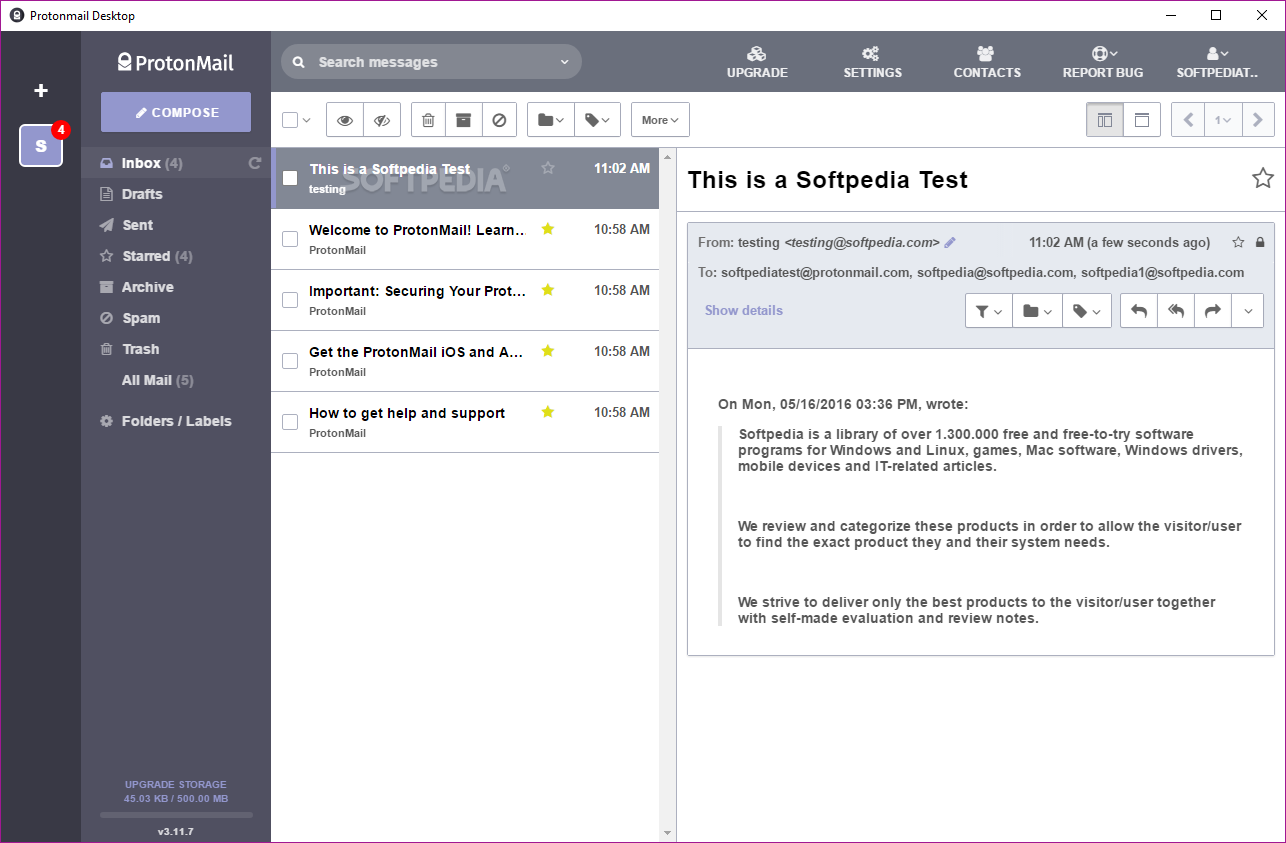Archive the selected message
This screenshot has width=1286, height=843.
coord(463,119)
